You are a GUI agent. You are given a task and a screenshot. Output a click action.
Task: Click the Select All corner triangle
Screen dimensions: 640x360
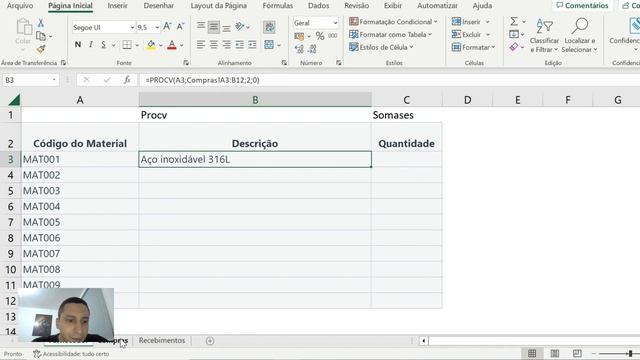tap(14, 100)
